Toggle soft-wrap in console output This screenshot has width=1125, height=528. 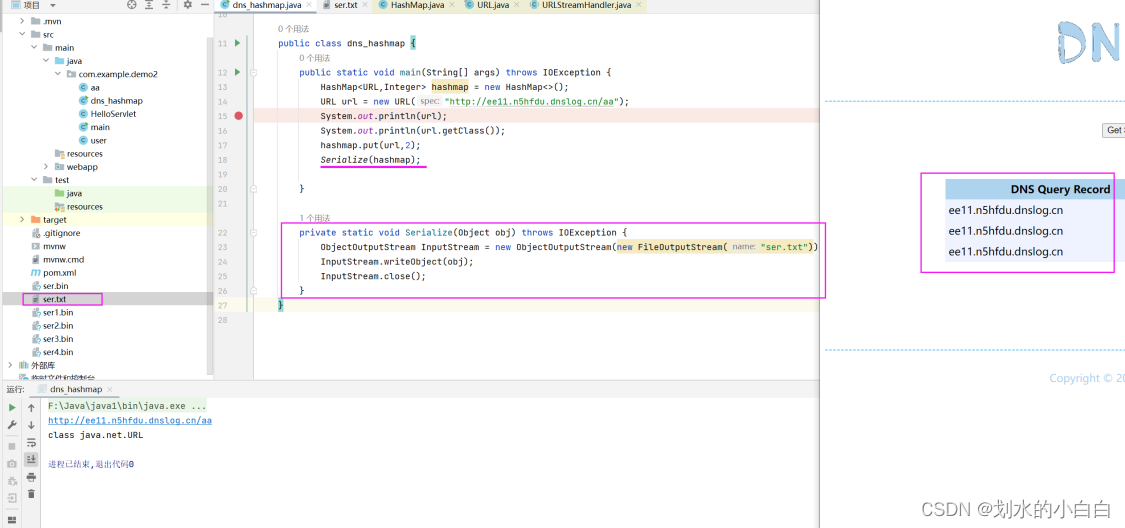(x=31, y=443)
